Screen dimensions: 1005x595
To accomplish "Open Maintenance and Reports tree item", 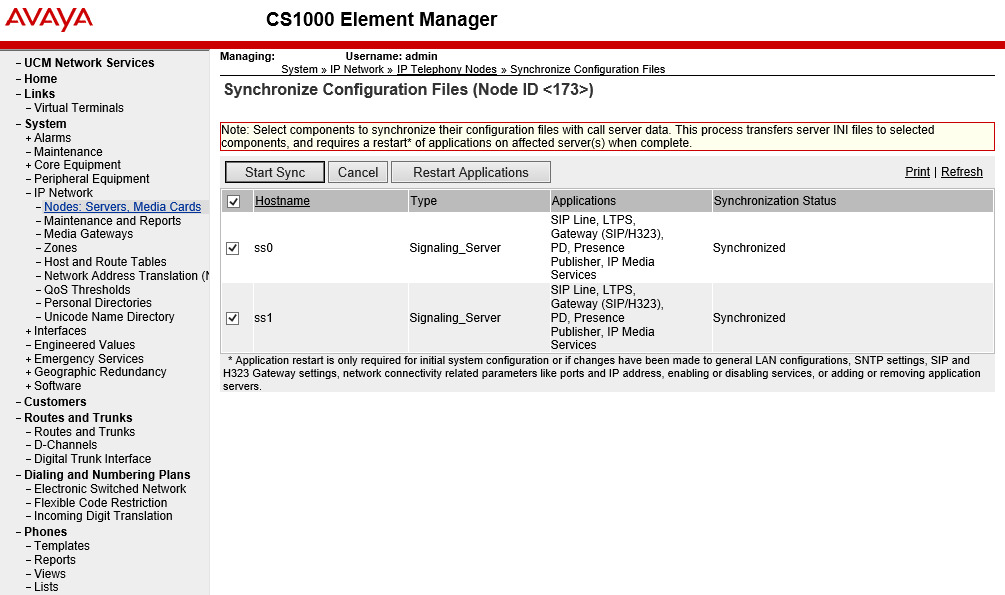I will 112,221.
